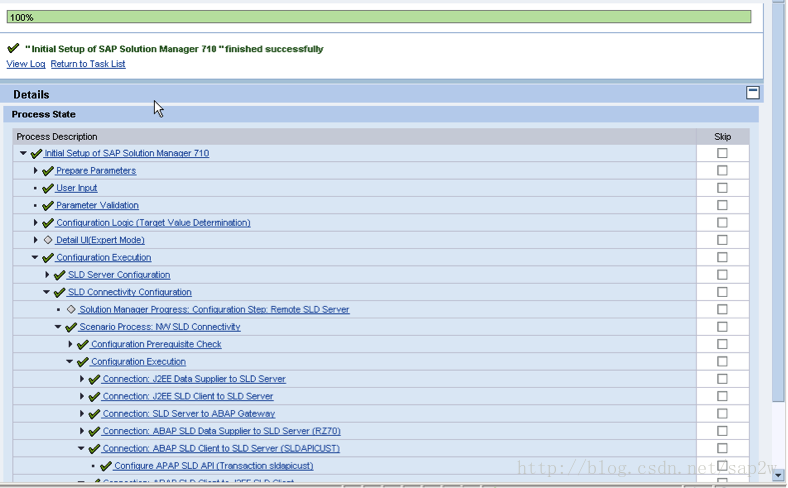Click the Process Description column header
Image resolution: width=788 pixels, height=488 pixels.
pyautogui.click(x=355, y=137)
